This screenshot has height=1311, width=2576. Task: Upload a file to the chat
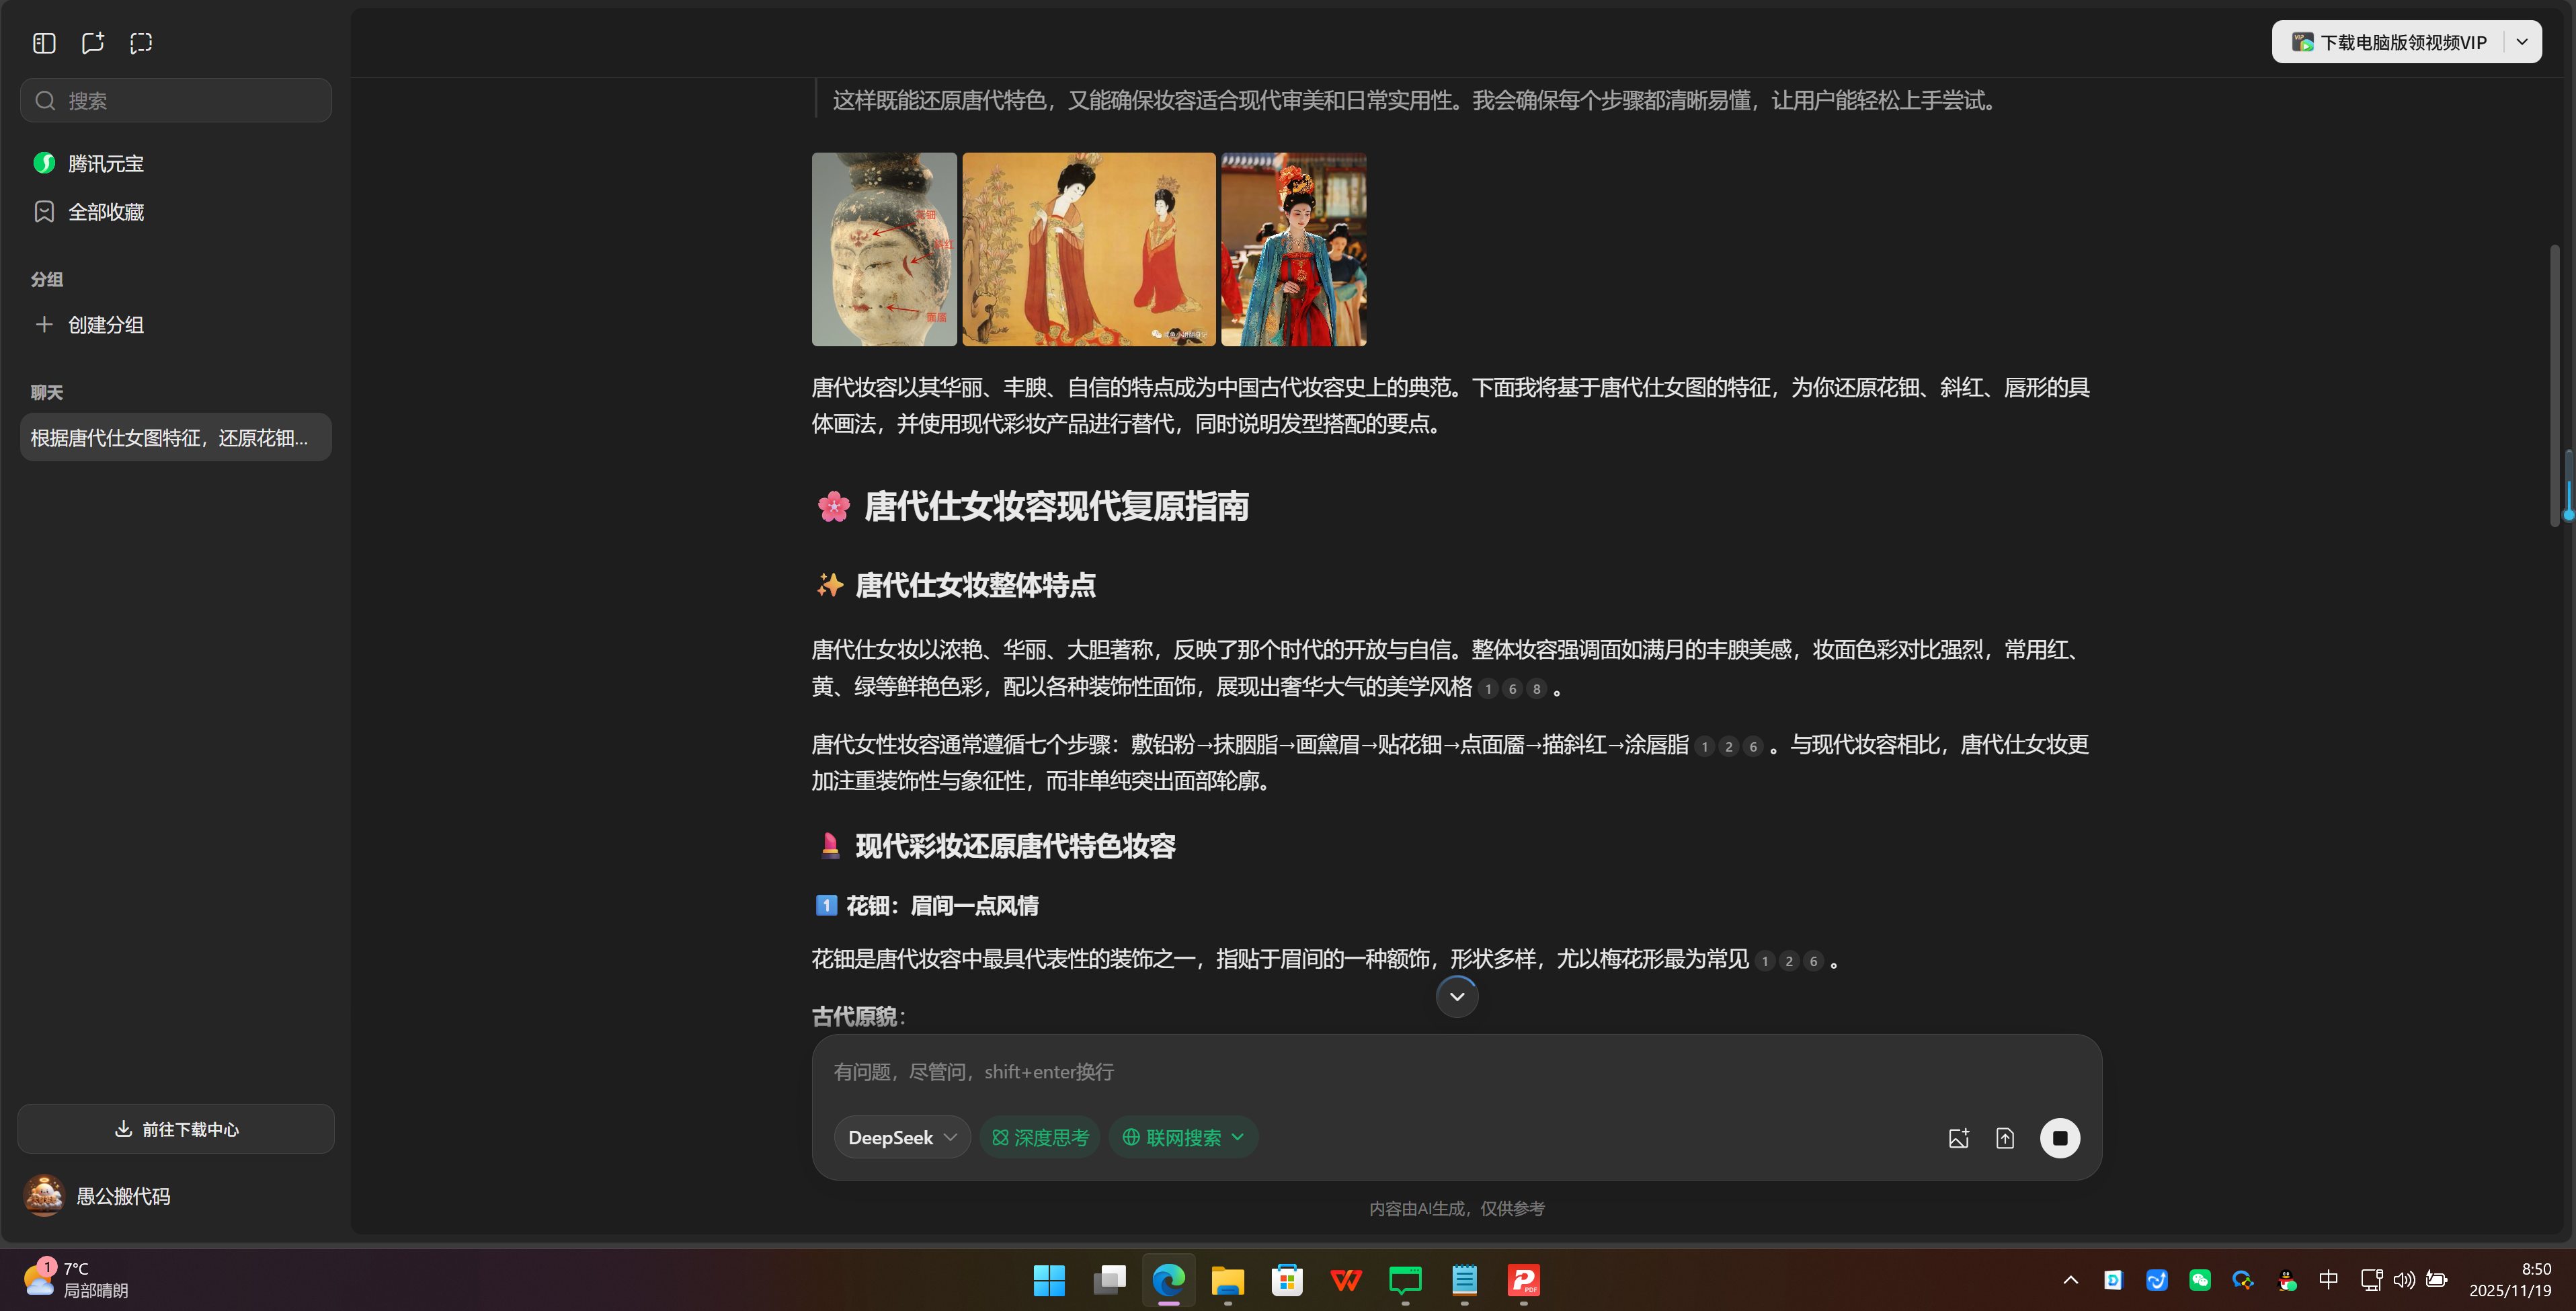pos(2005,1137)
